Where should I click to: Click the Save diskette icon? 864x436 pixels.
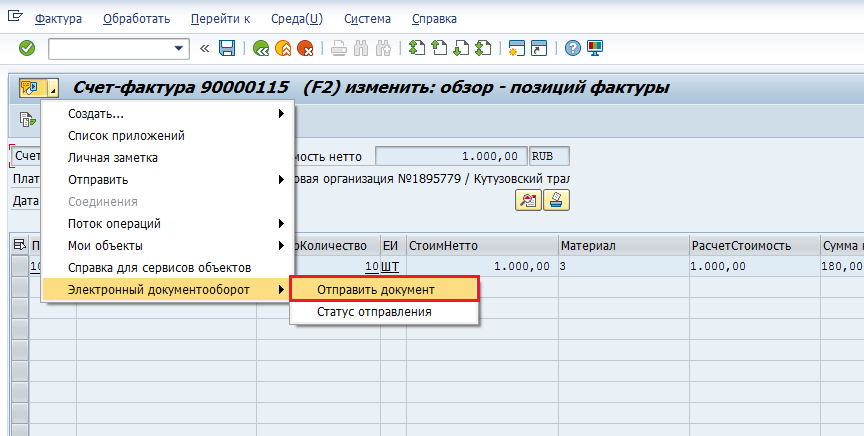point(227,48)
